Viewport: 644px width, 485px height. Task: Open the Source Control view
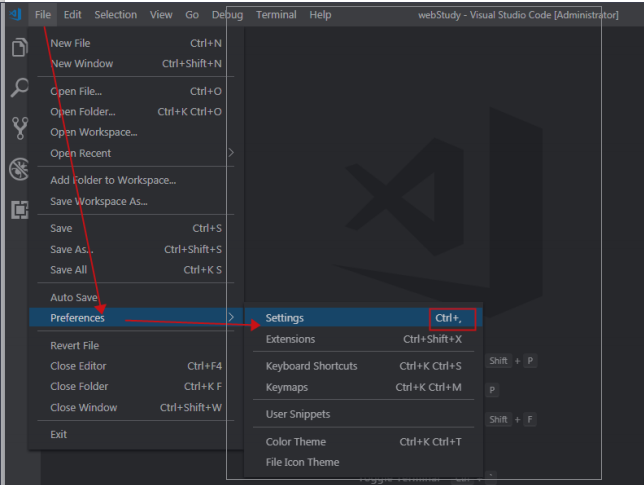pyautogui.click(x=20, y=128)
